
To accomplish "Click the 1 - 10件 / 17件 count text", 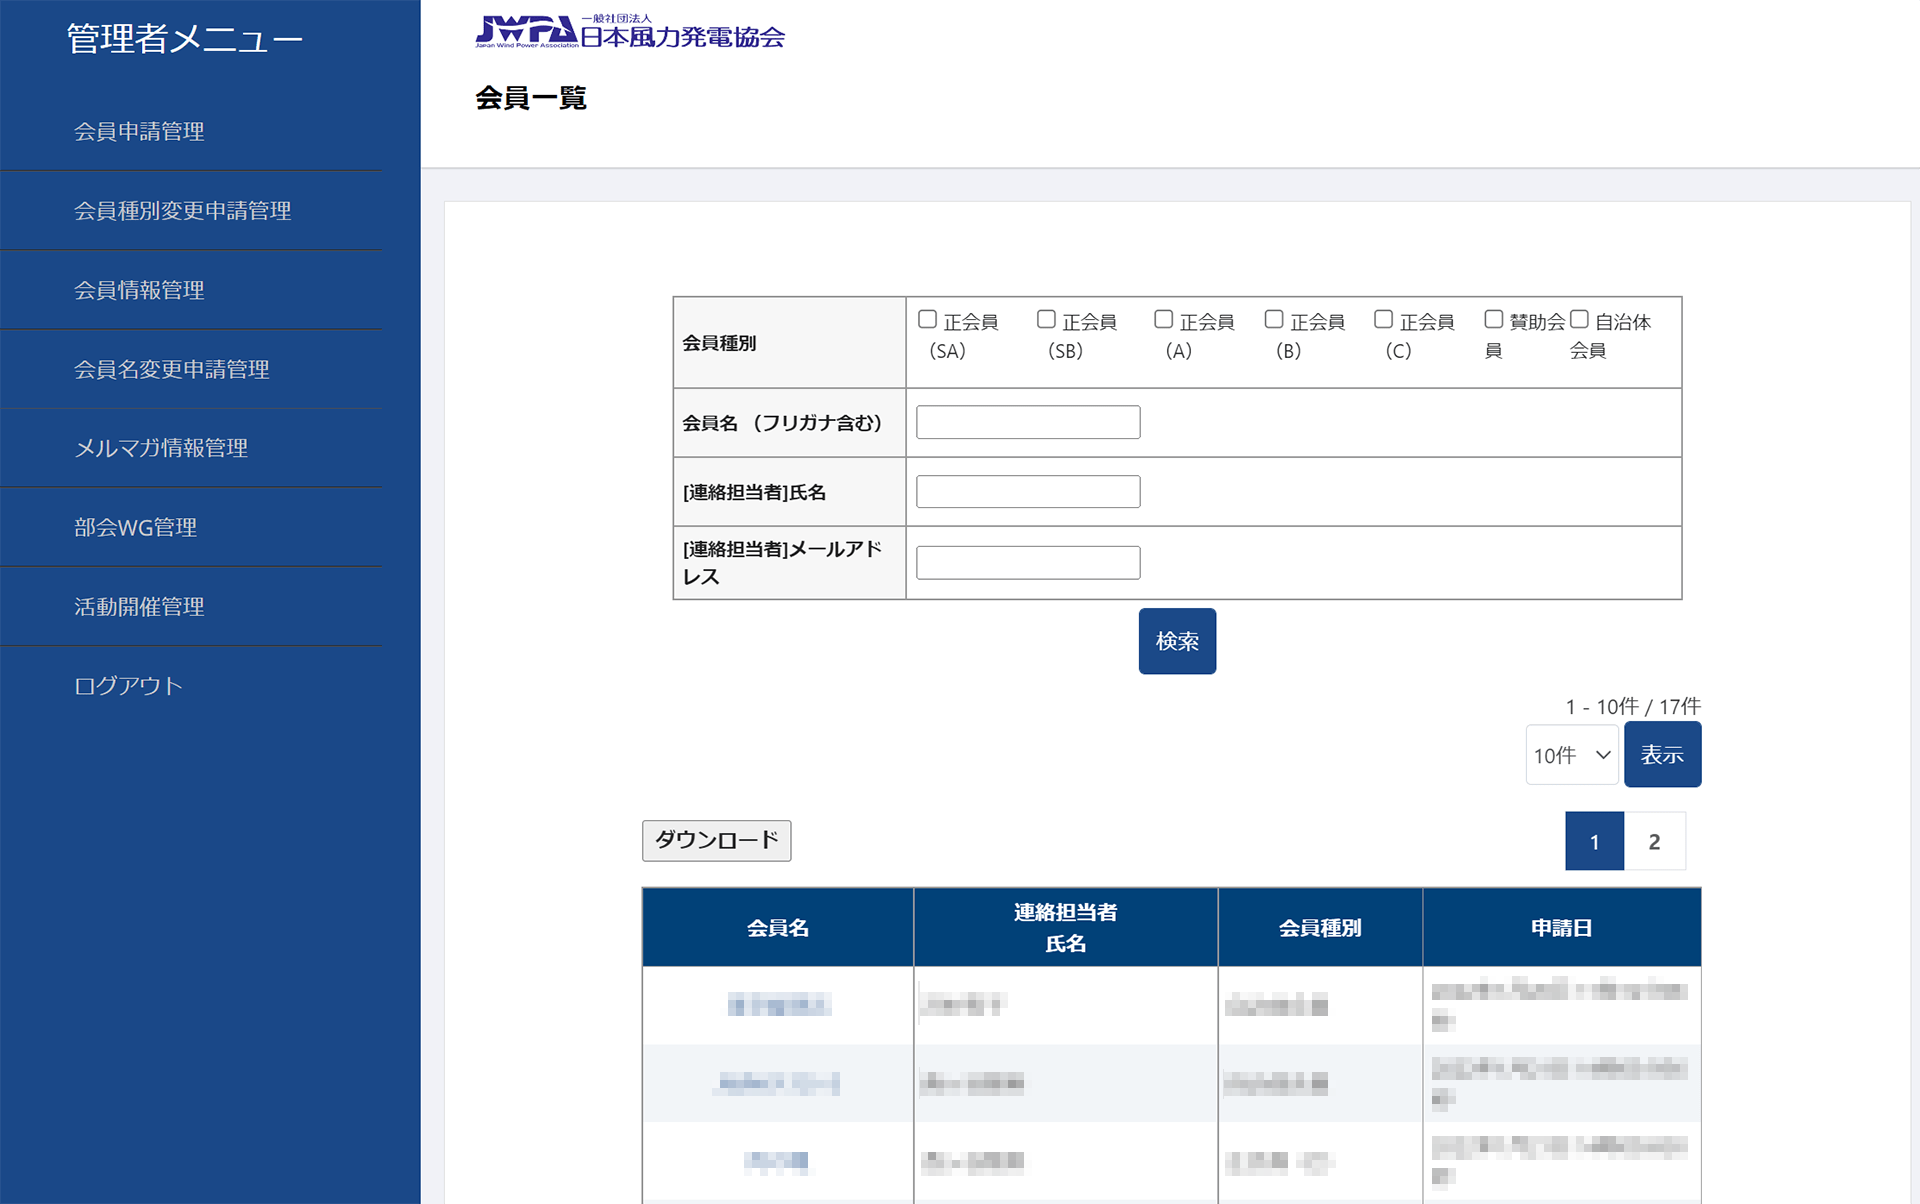I will click(x=1633, y=706).
